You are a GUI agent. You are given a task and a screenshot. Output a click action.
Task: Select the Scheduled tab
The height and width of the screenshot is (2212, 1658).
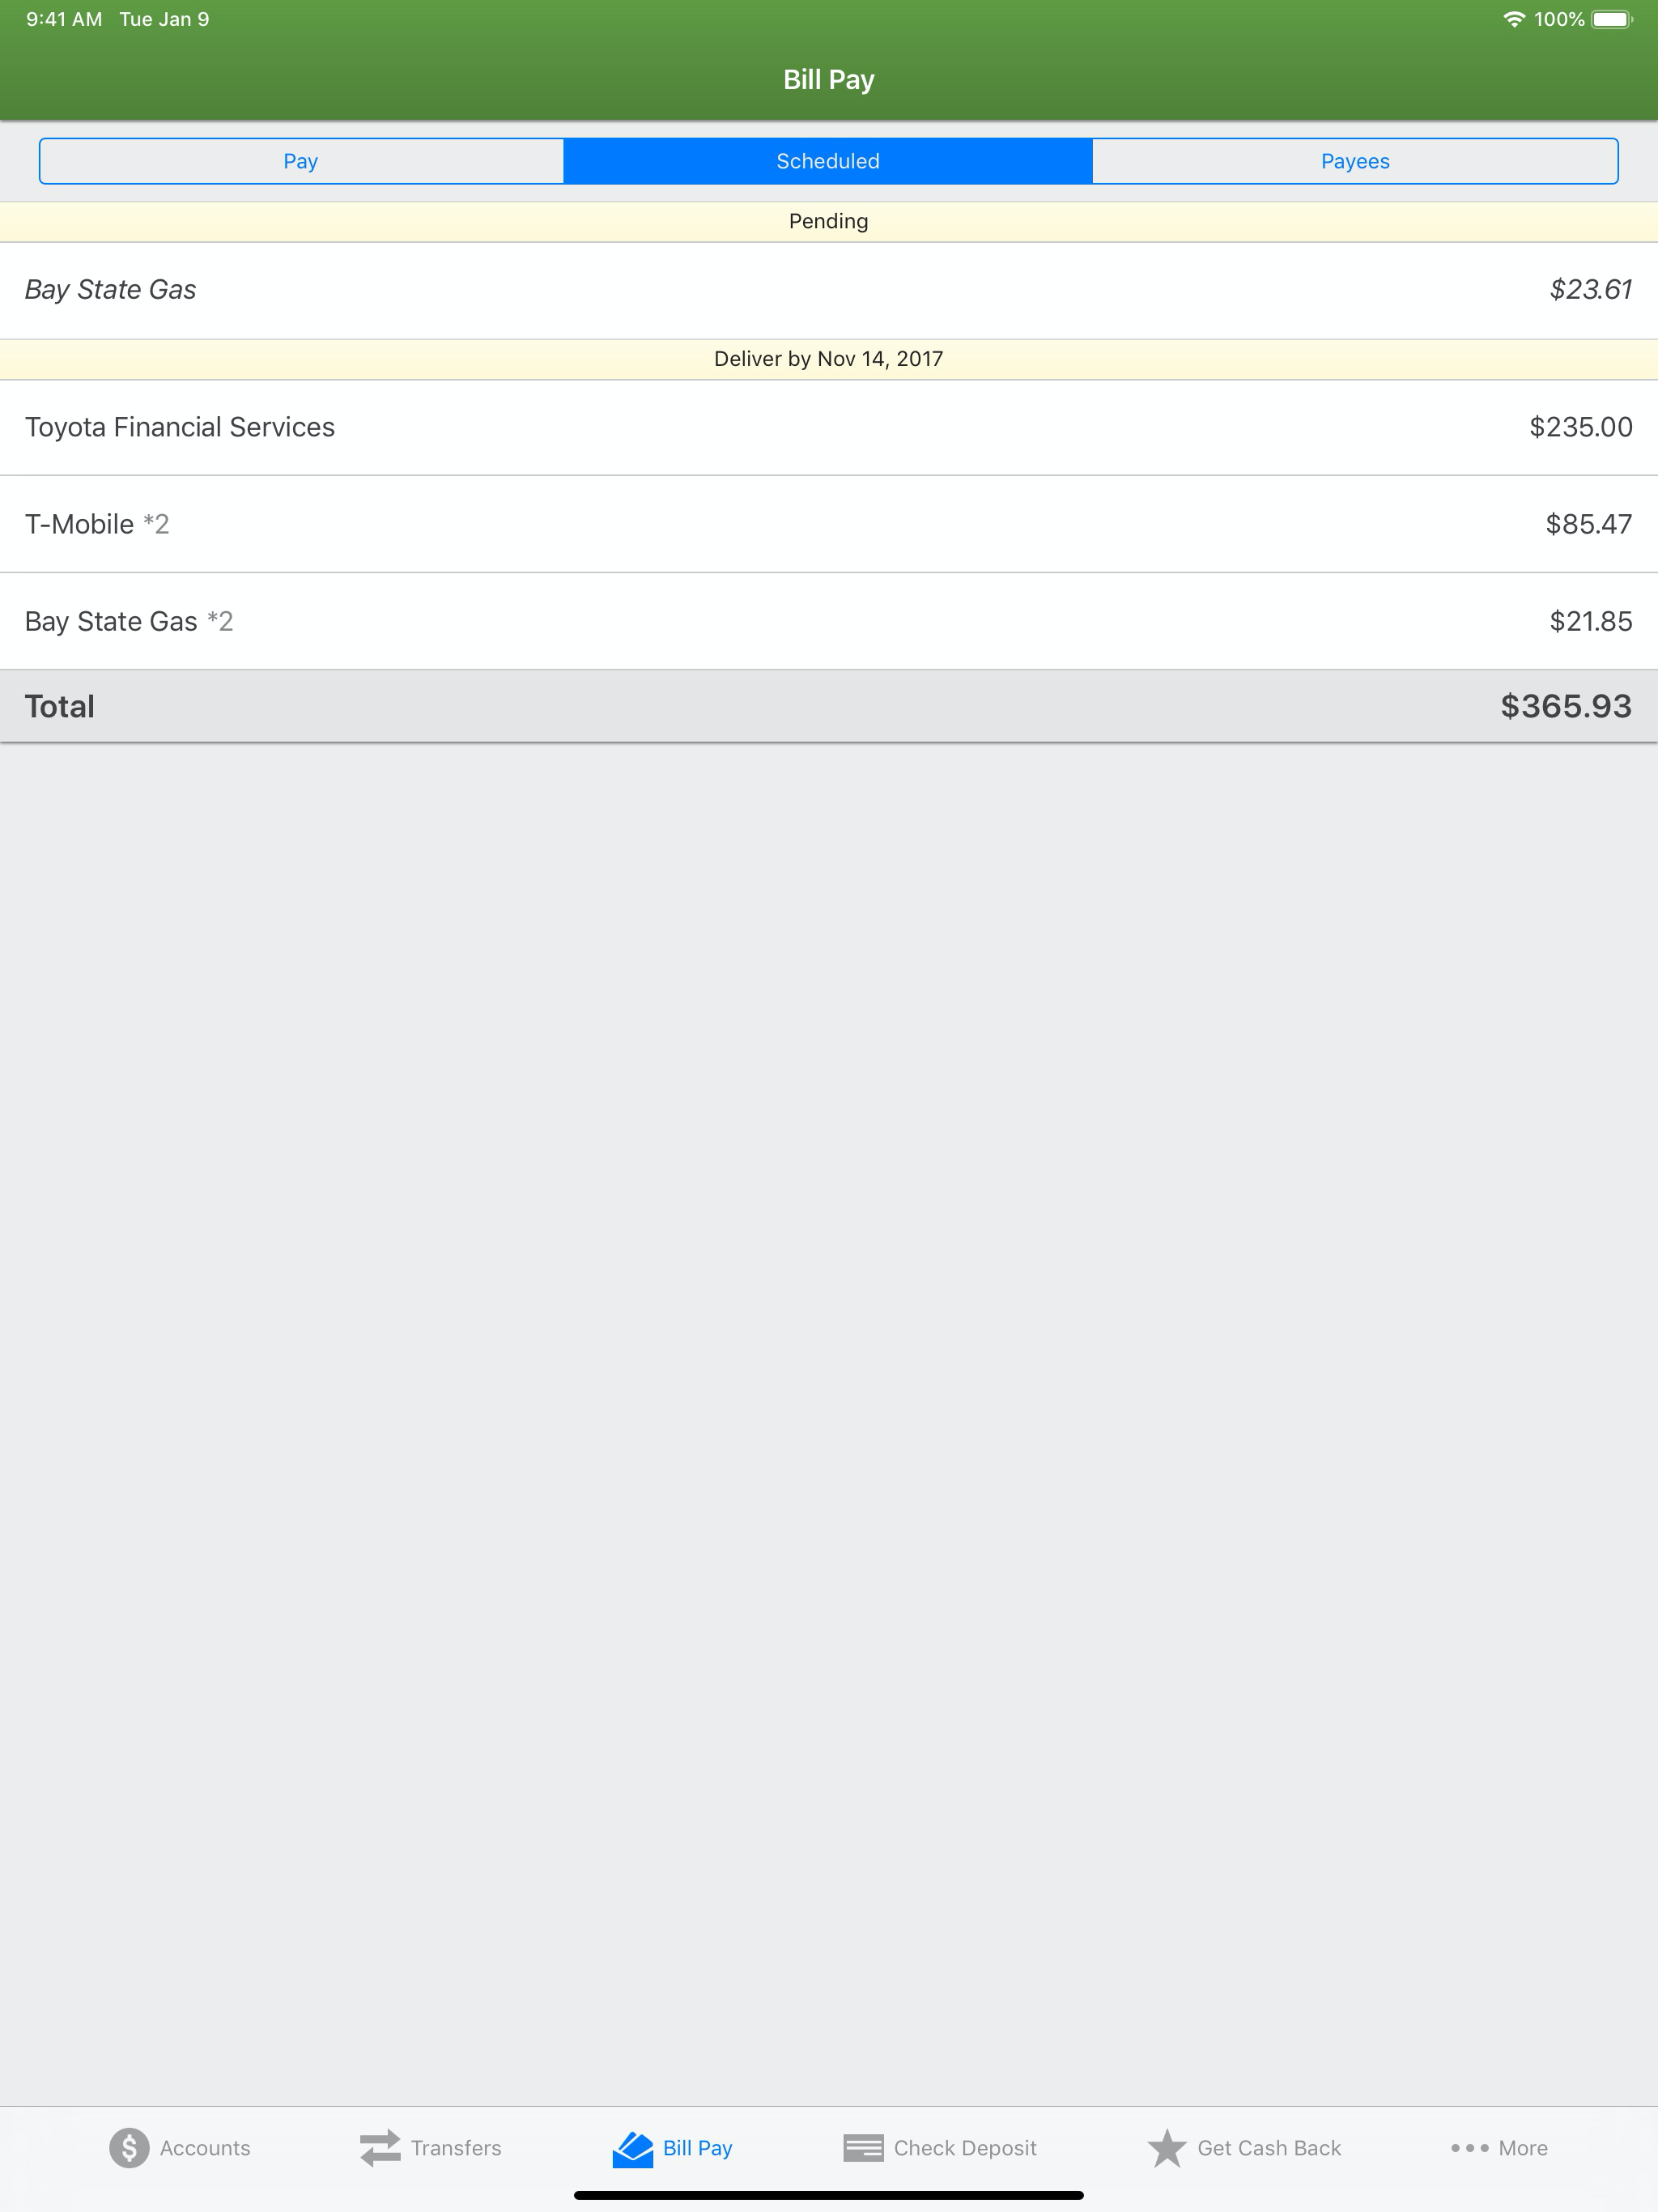pyautogui.click(x=828, y=161)
